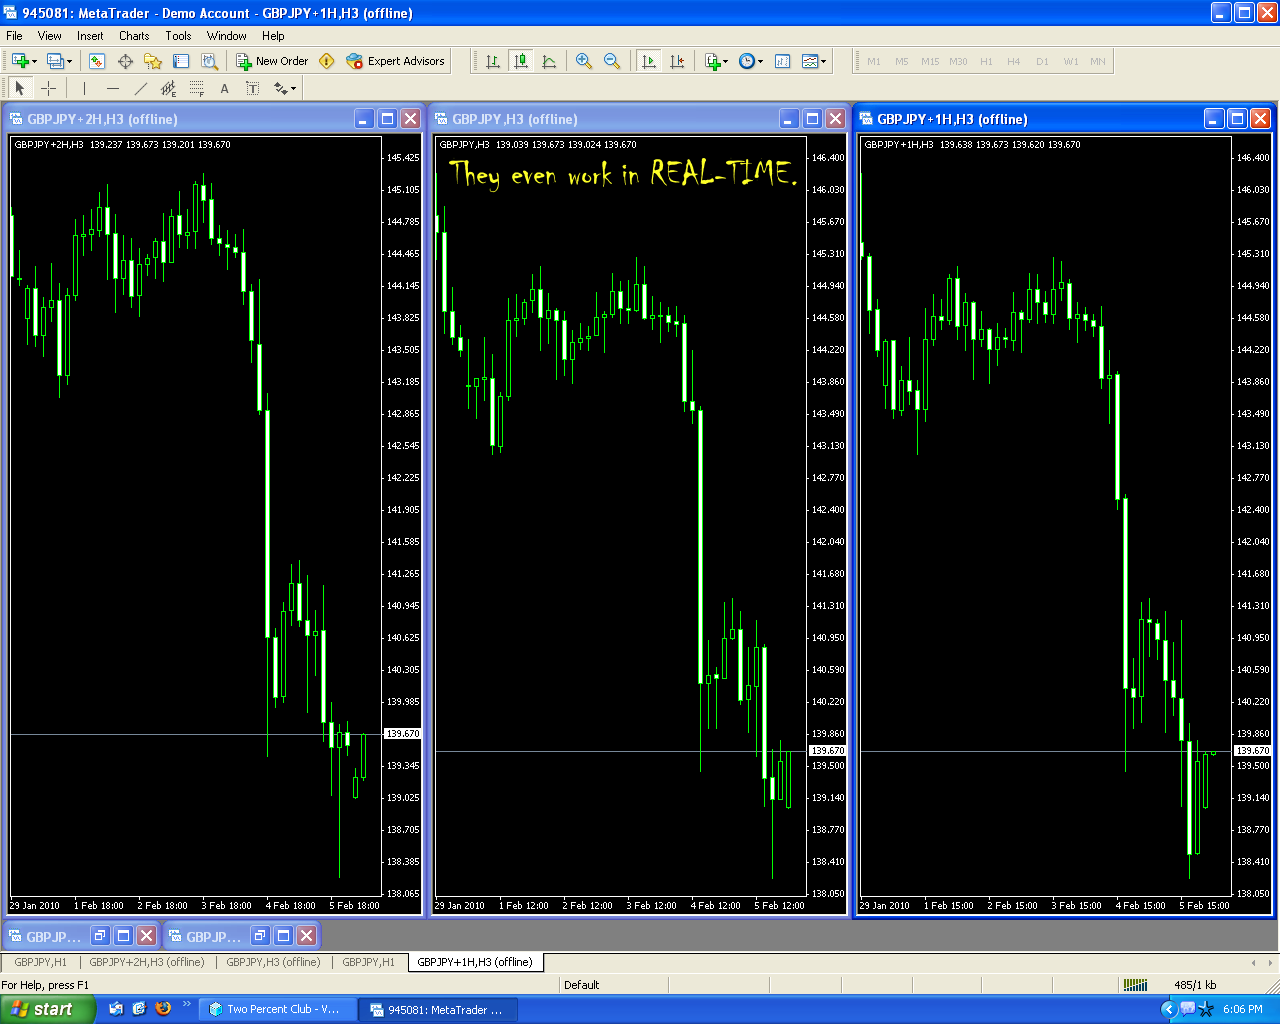This screenshot has height=1024, width=1280.
Task: Switch to GBPJPY,H3 (offline) tab
Action: coord(273,962)
